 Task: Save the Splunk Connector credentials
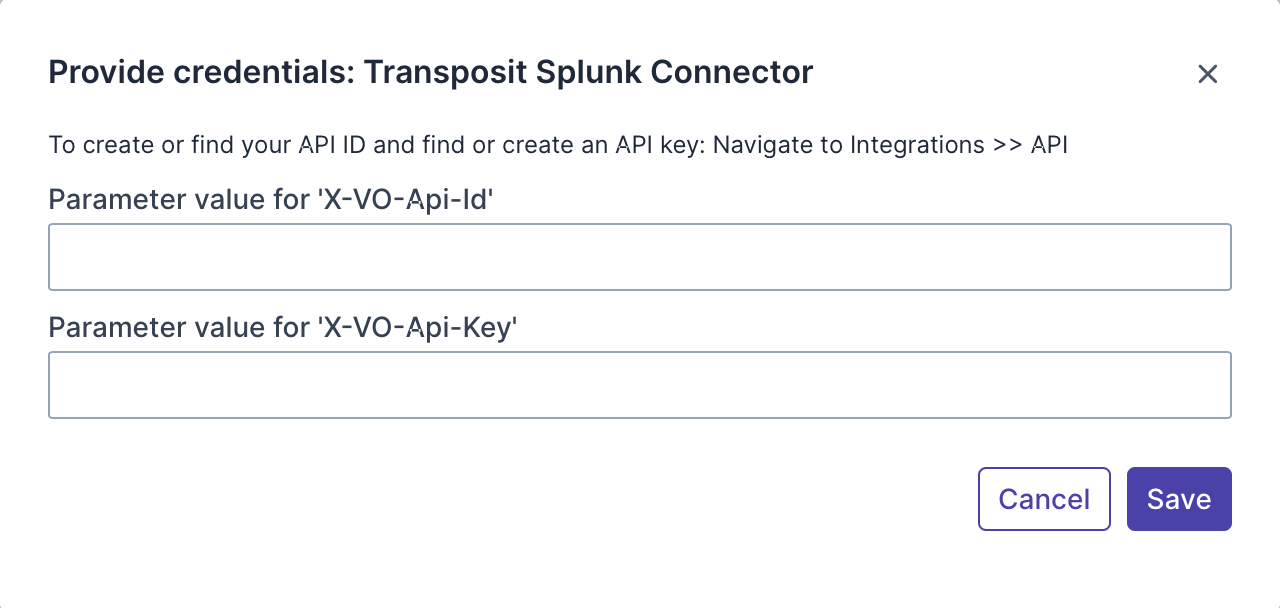(1178, 499)
